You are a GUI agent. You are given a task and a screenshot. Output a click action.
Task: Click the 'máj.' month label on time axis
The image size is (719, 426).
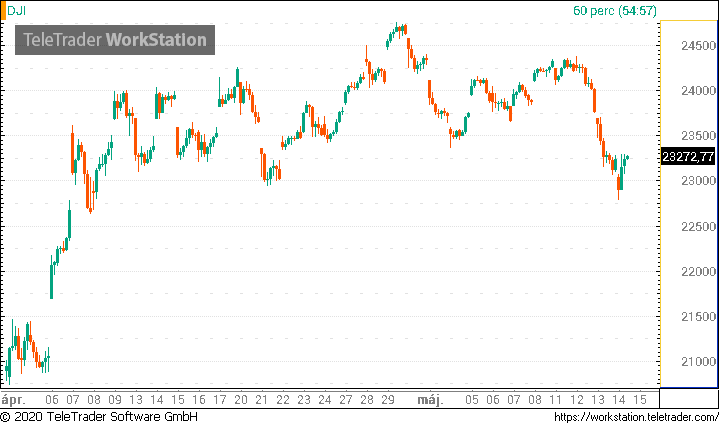point(430,400)
